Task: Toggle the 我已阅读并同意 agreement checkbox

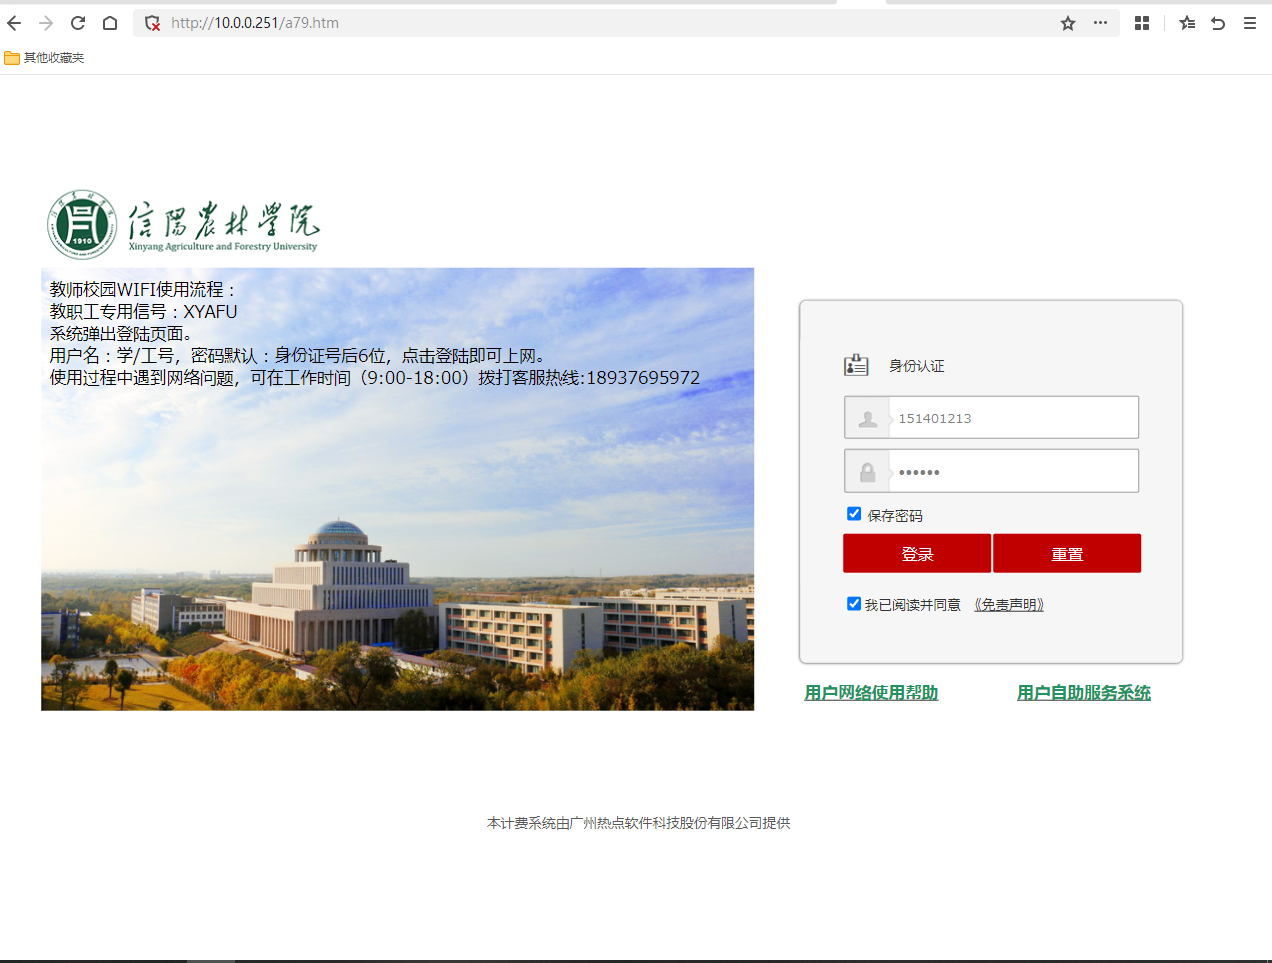Action: point(854,604)
